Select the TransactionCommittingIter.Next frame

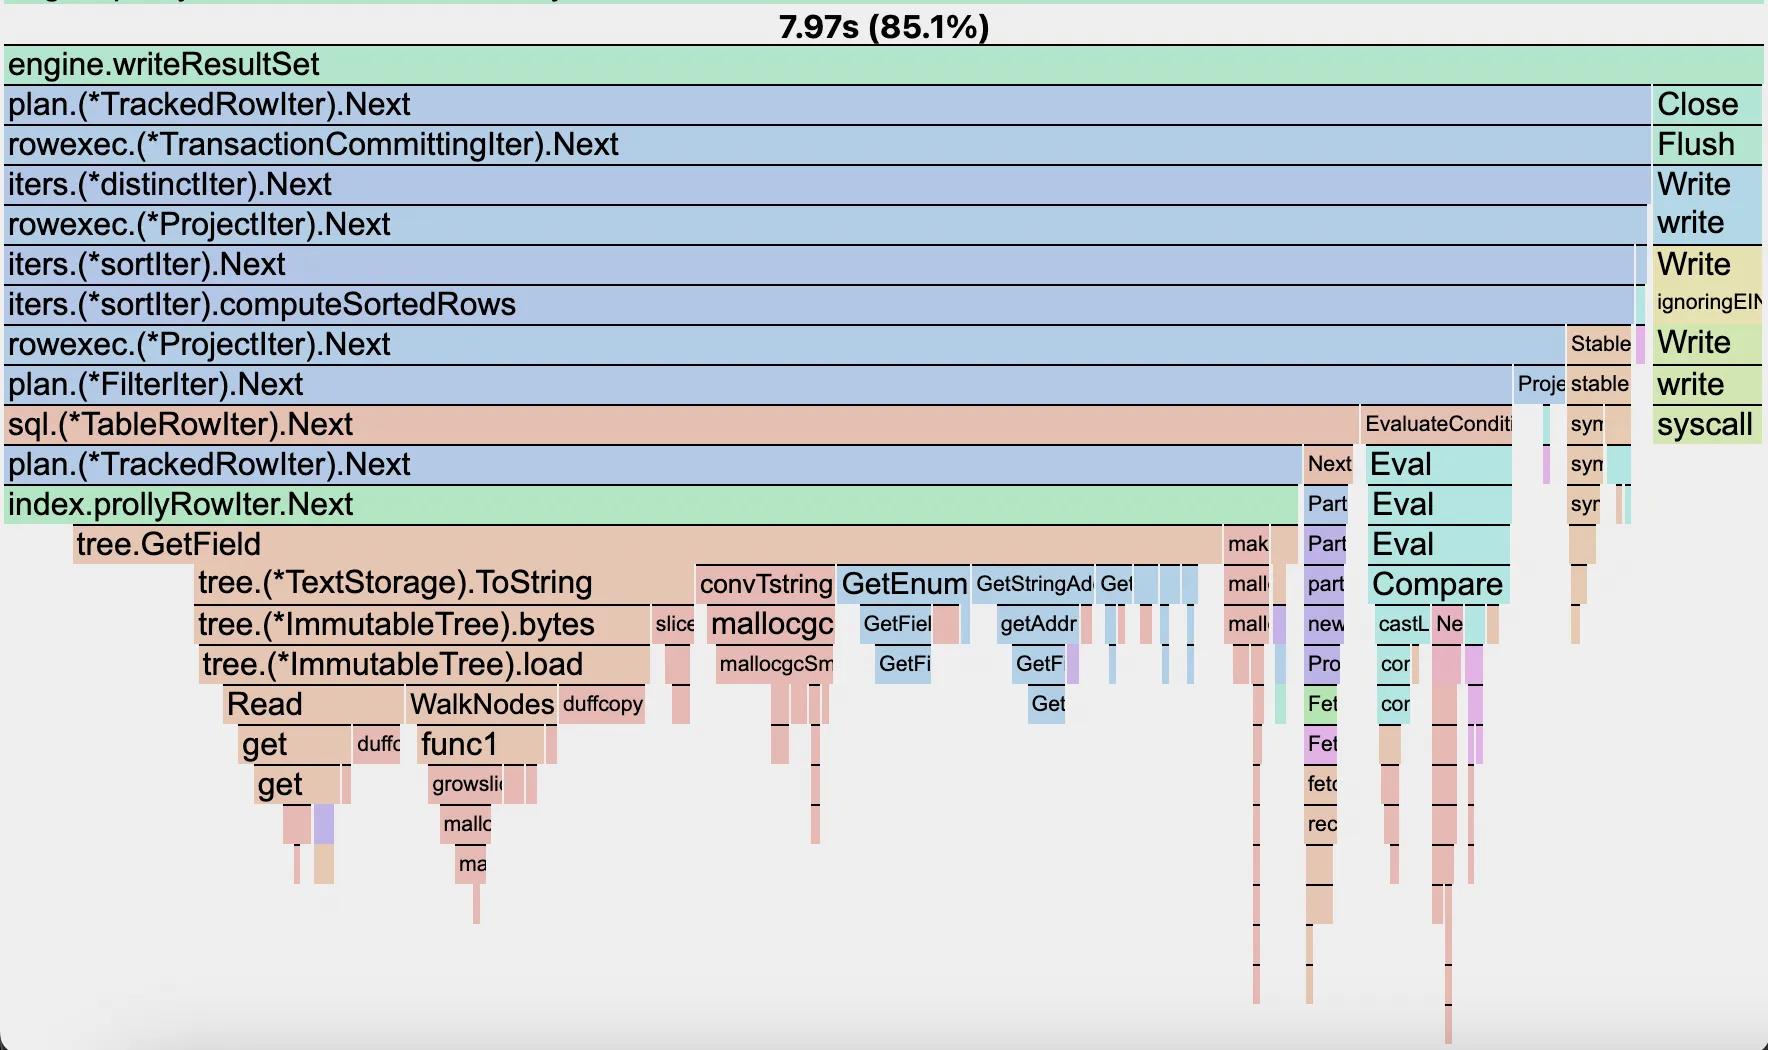tap(826, 145)
